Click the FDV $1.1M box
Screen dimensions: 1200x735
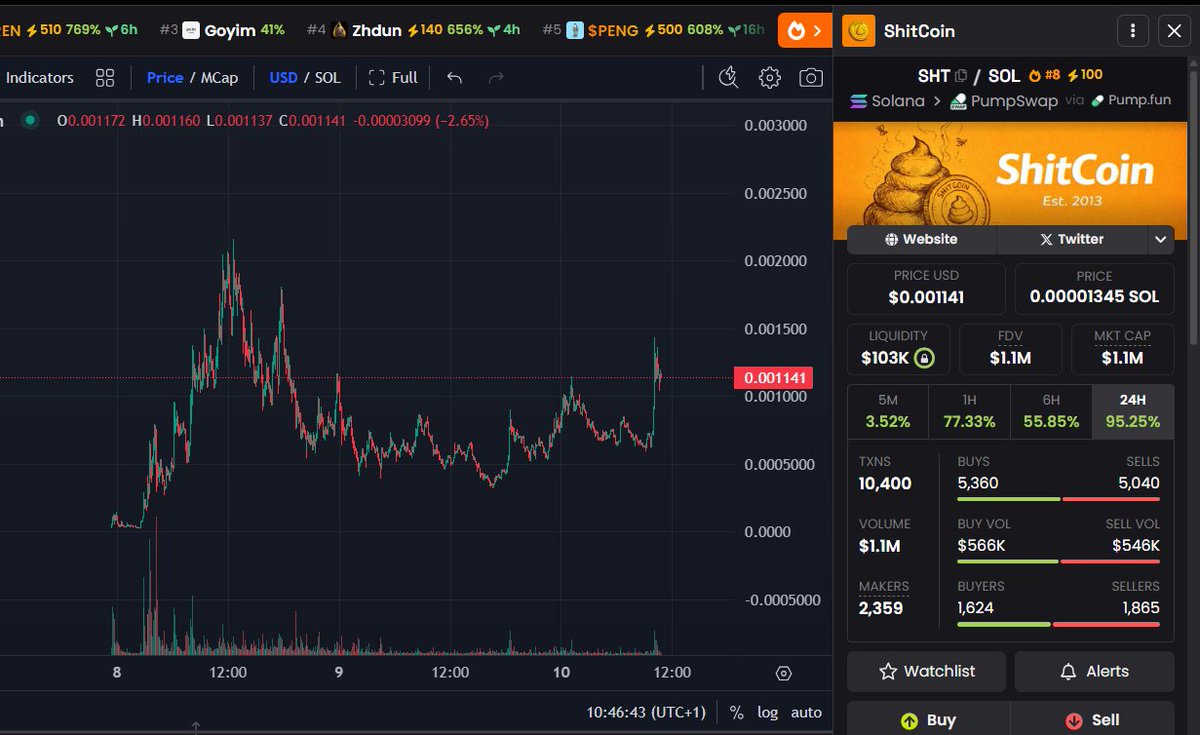(x=1010, y=348)
